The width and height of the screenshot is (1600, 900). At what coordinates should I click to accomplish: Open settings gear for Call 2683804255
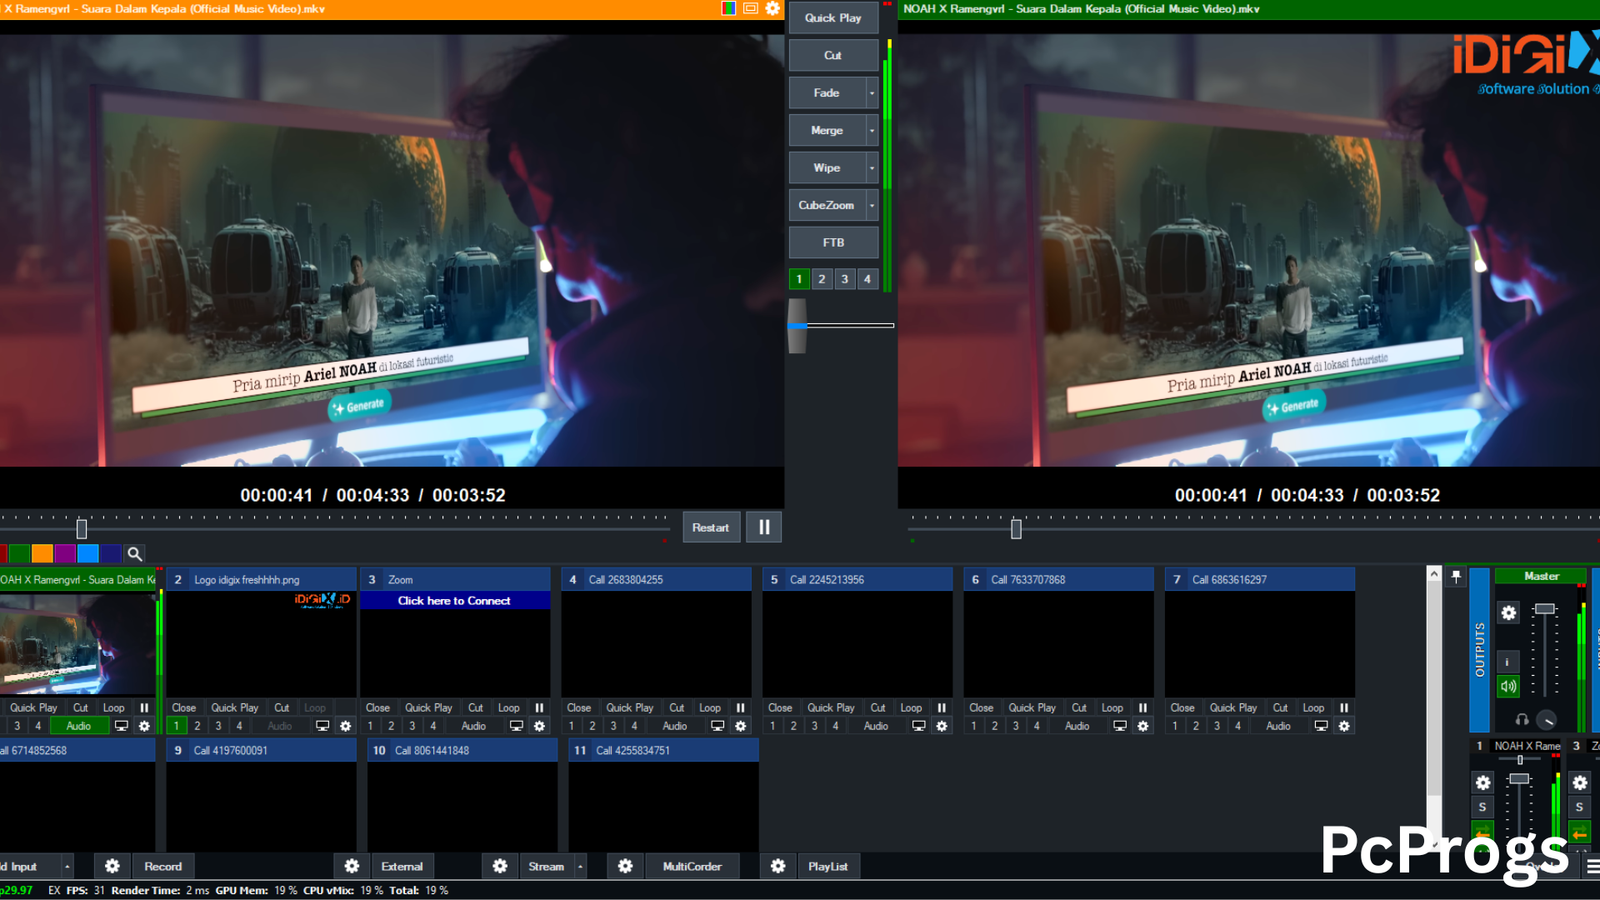(740, 726)
